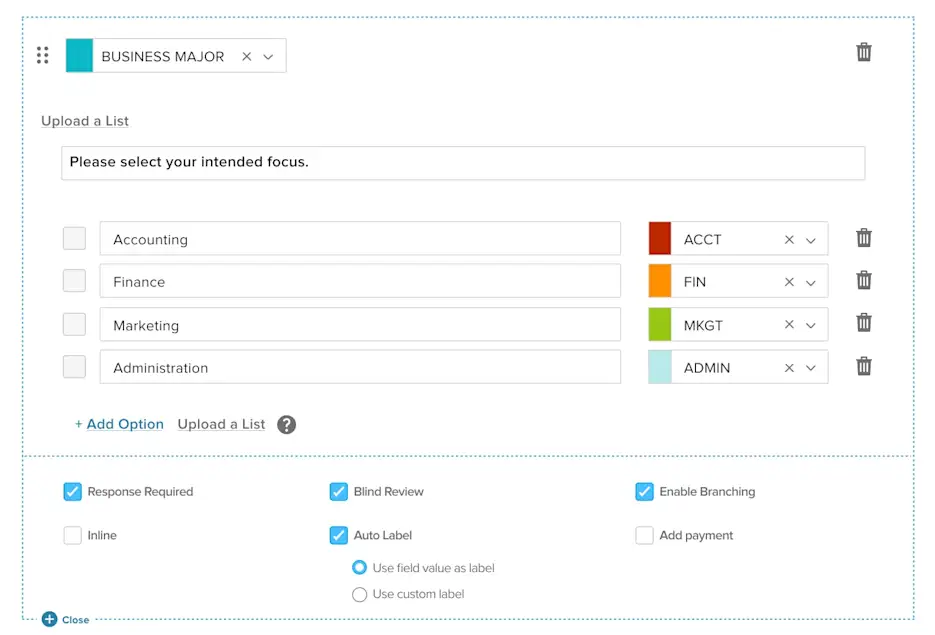Expand the ADMIN label dropdown arrow
Image resolution: width=935 pixels, height=635 pixels.
(810, 368)
